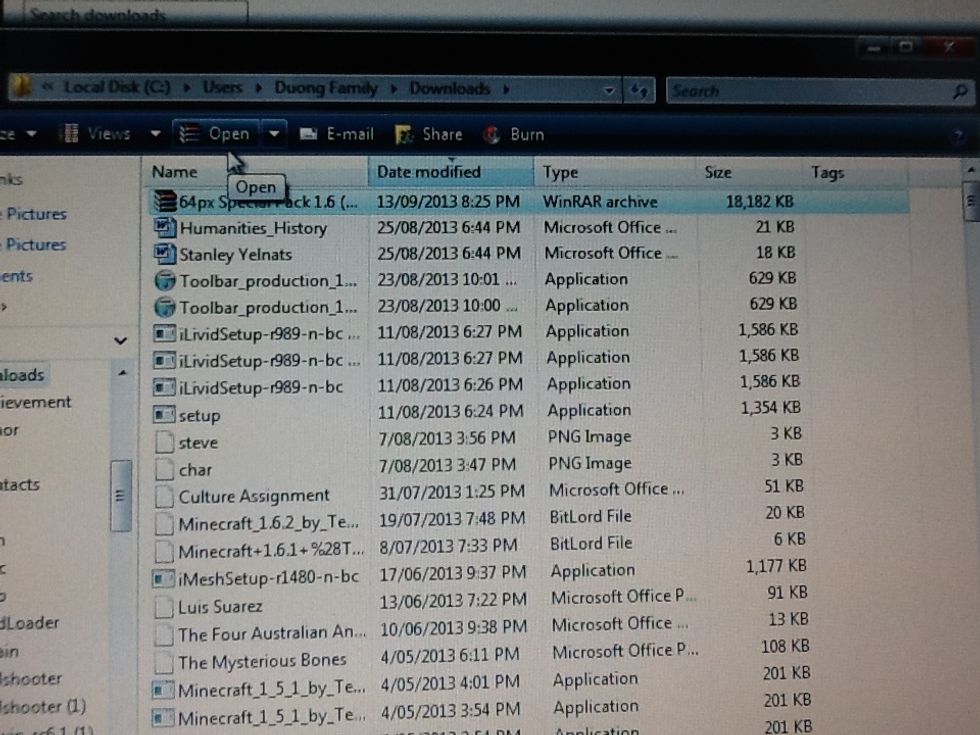Expand the breadcrumb arrow after Downloads
Image resolution: width=980 pixels, height=735 pixels.
click(506, 89)
